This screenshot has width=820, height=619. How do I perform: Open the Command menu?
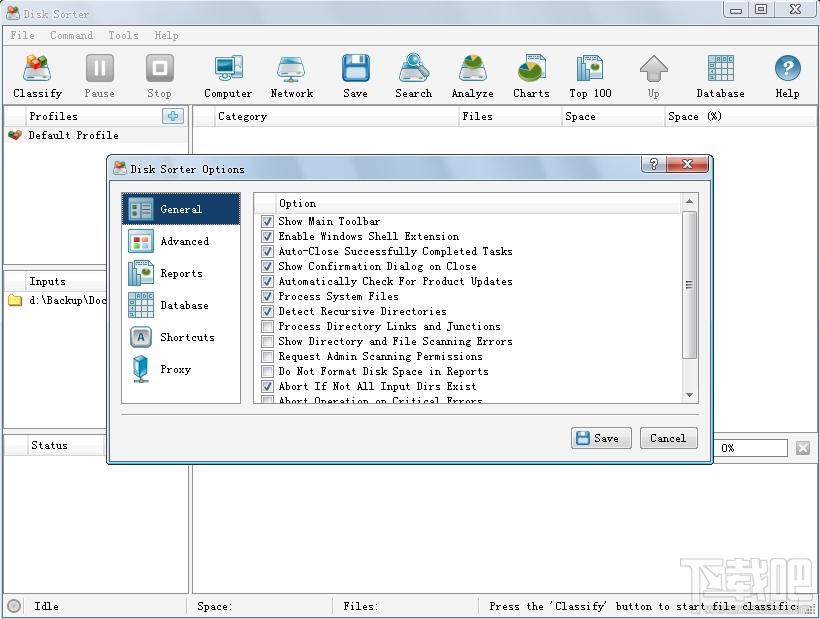pyautogui.click(x=72, y=35)
